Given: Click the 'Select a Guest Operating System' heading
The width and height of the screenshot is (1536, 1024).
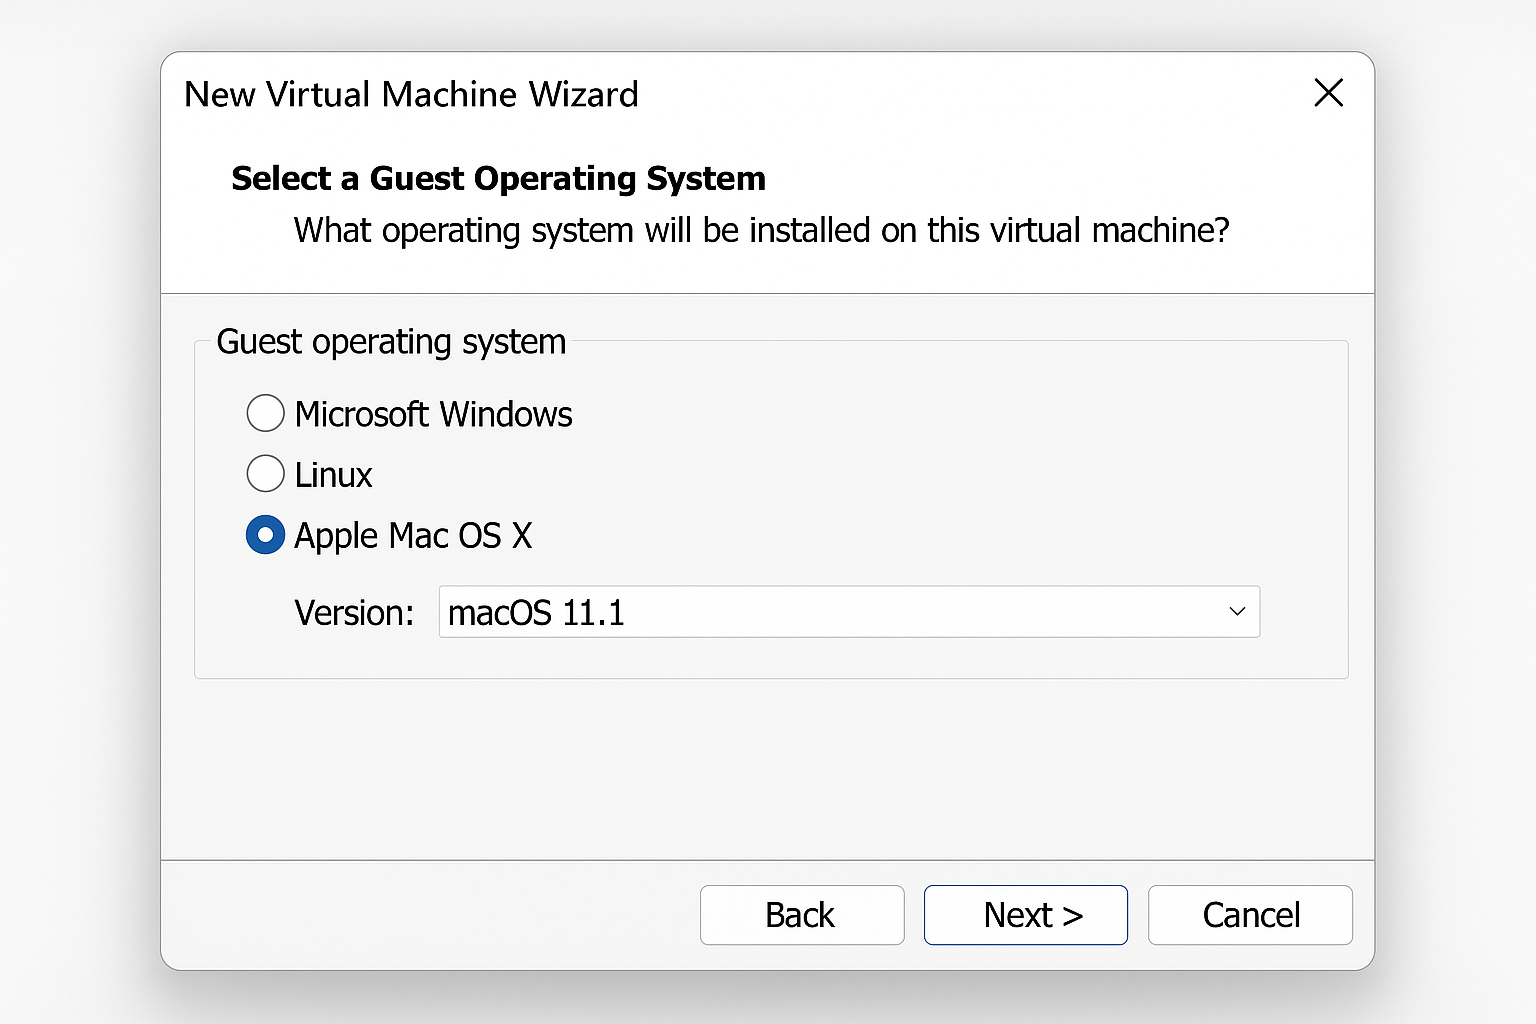Looking at the screenshot, I should (498, 178).
